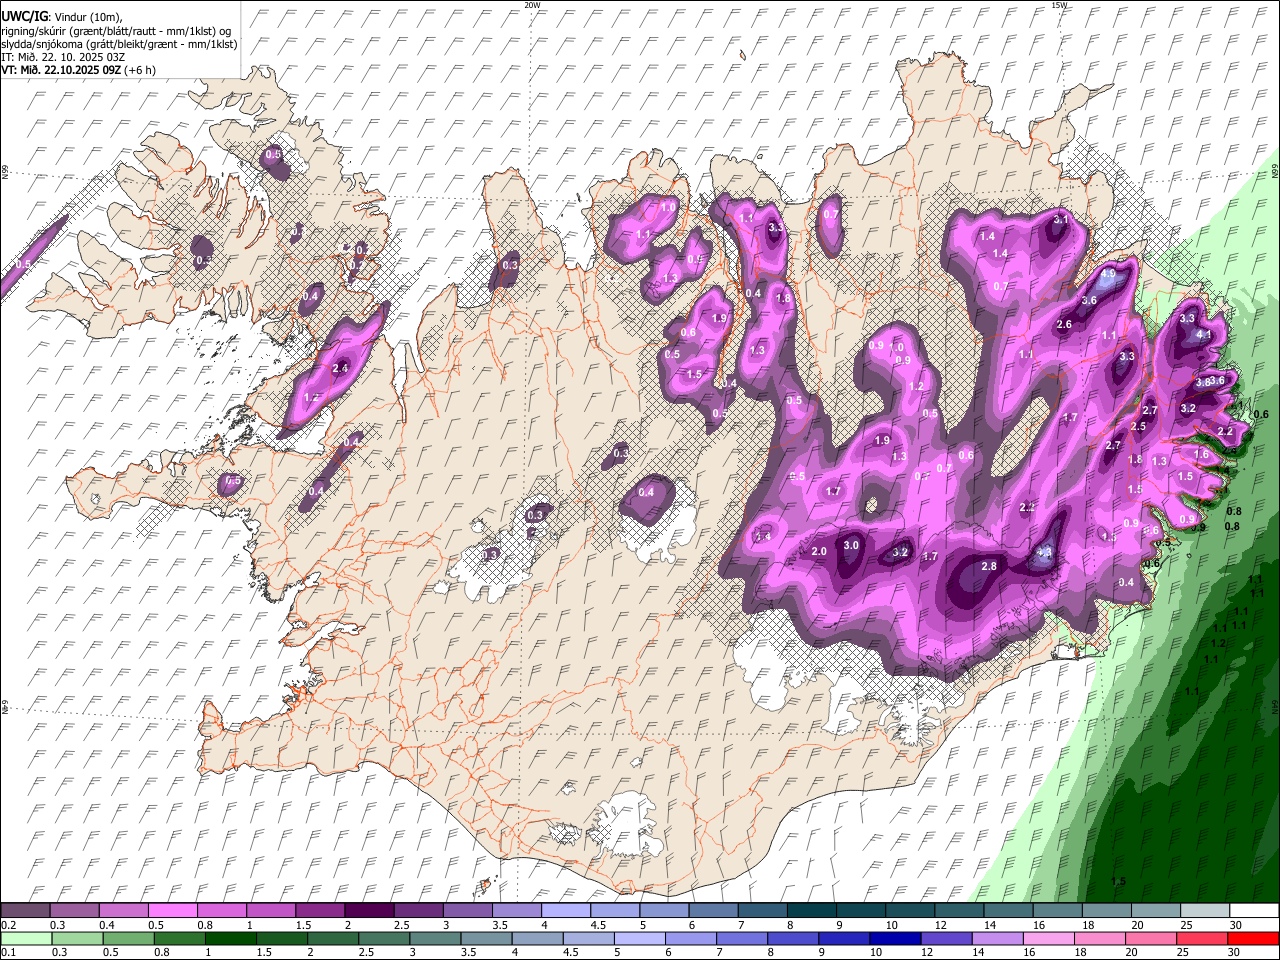The width and height of the screenshot is (1280, 960).
Task: Pick upper legend swatch between 8 and 9
Action: pyautogui.click(x=811, y=911)
